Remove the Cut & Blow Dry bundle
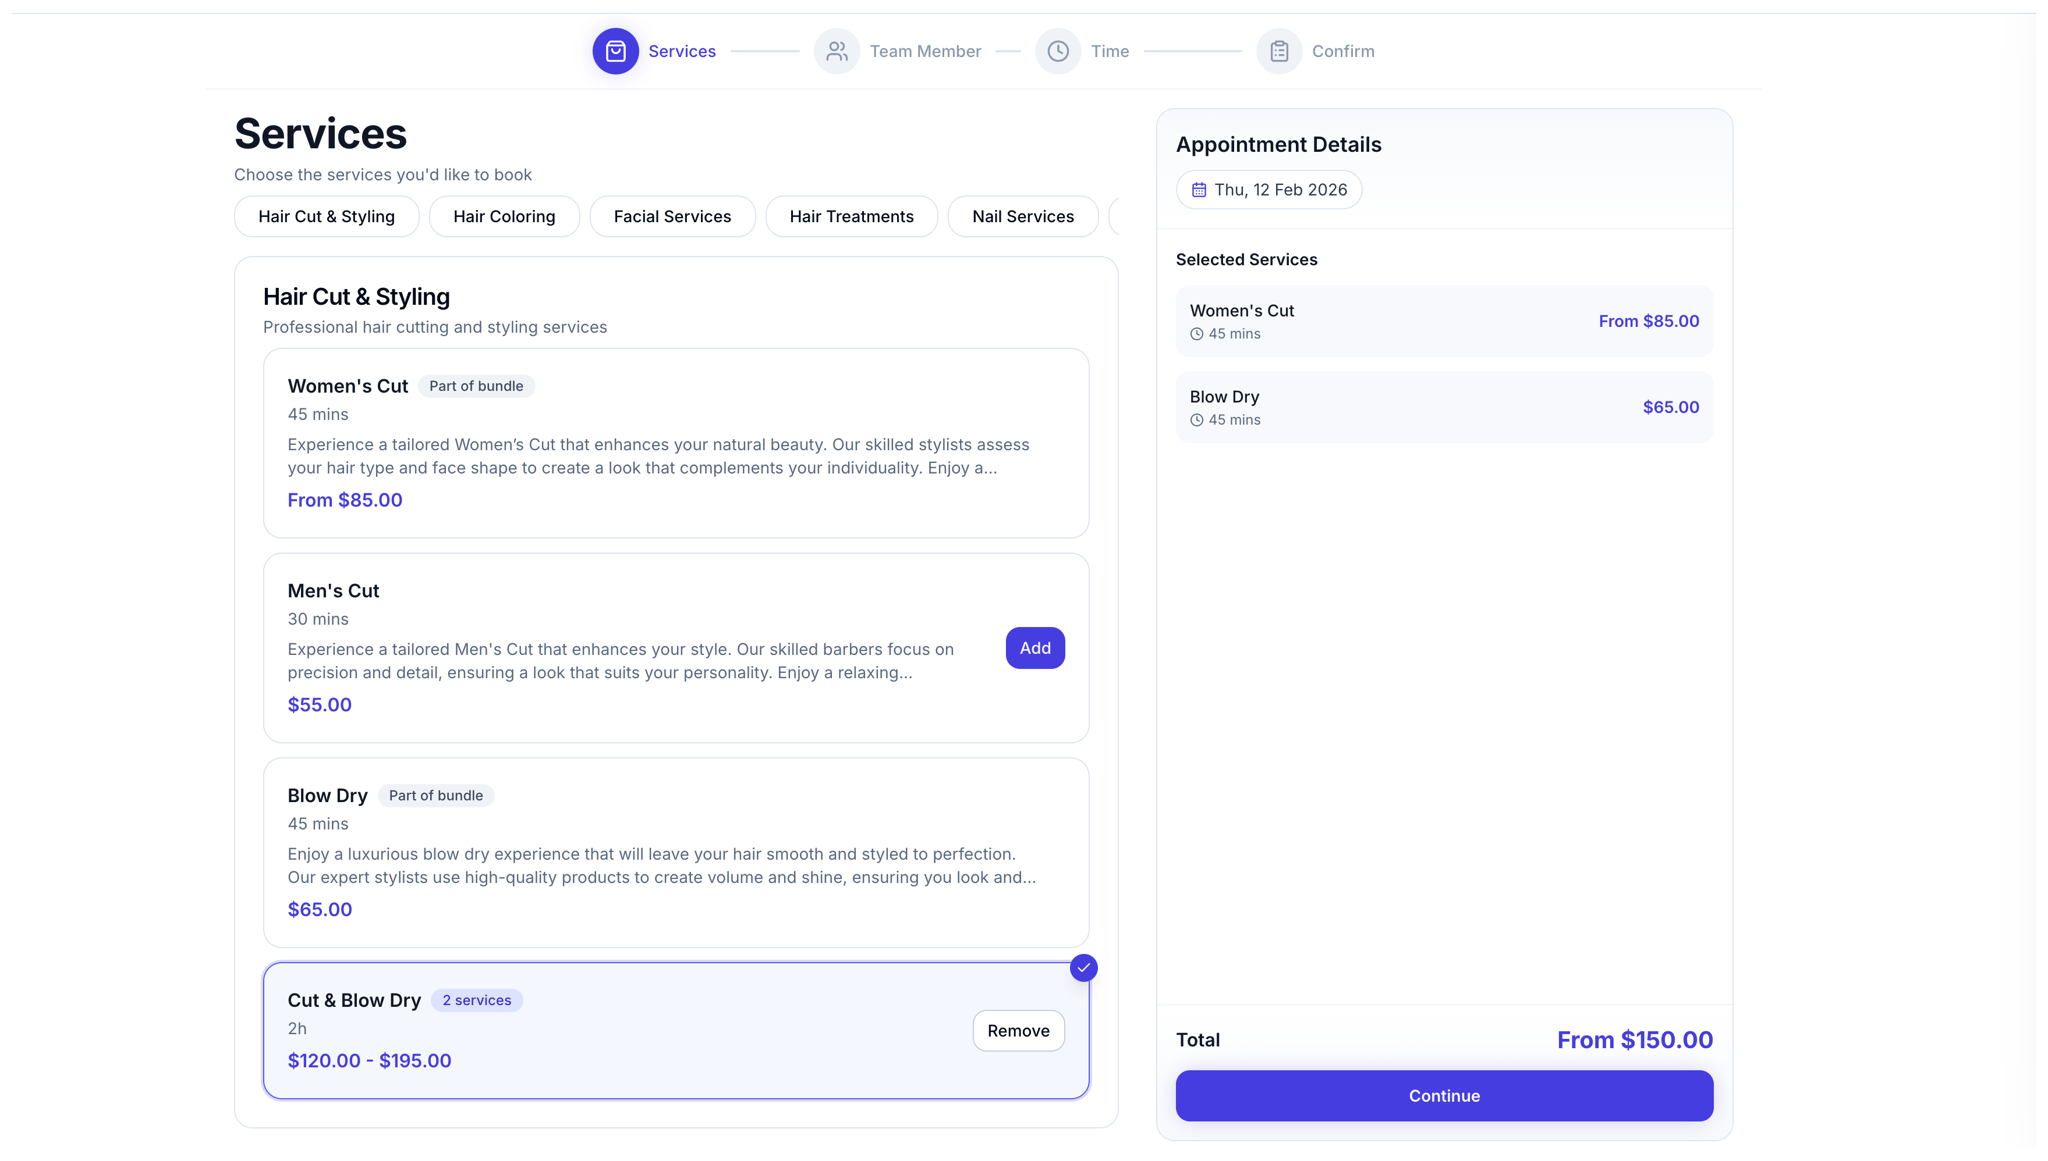Screen dimensions: 2048x1161 coord(1018,1031)
